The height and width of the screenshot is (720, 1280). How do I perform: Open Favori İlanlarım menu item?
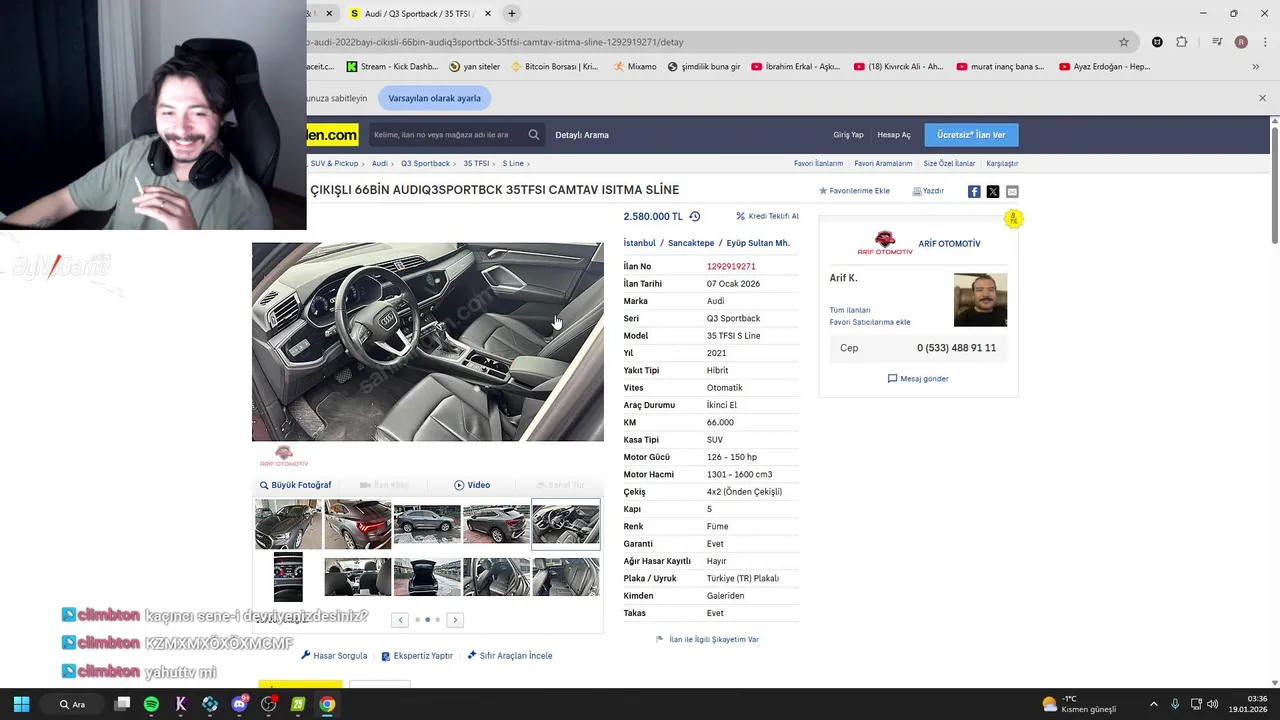(818, 163)
